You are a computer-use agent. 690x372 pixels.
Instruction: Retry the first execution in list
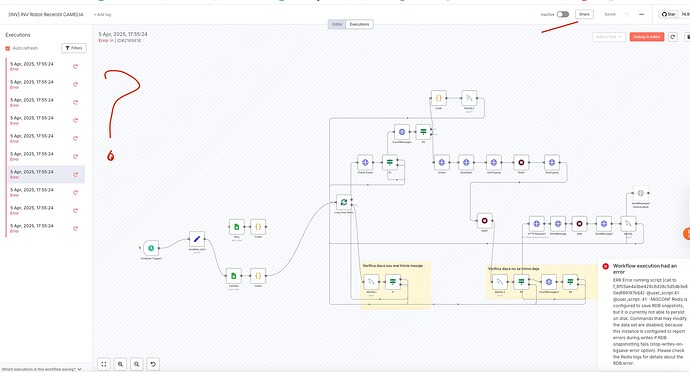(76, 66)
